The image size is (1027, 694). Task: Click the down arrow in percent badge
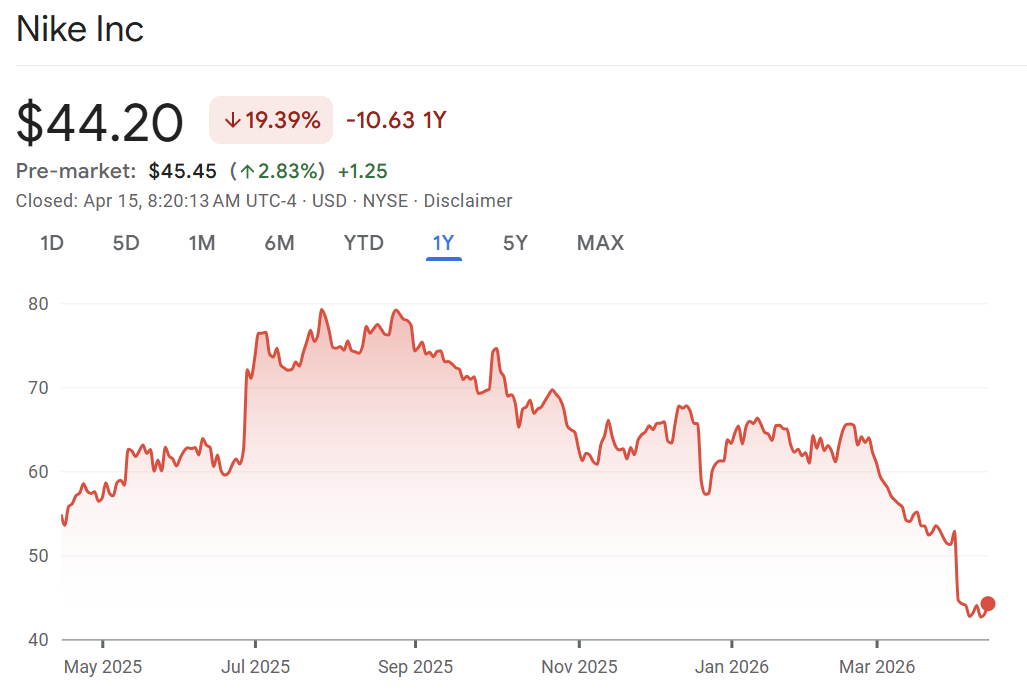point(232,121)
